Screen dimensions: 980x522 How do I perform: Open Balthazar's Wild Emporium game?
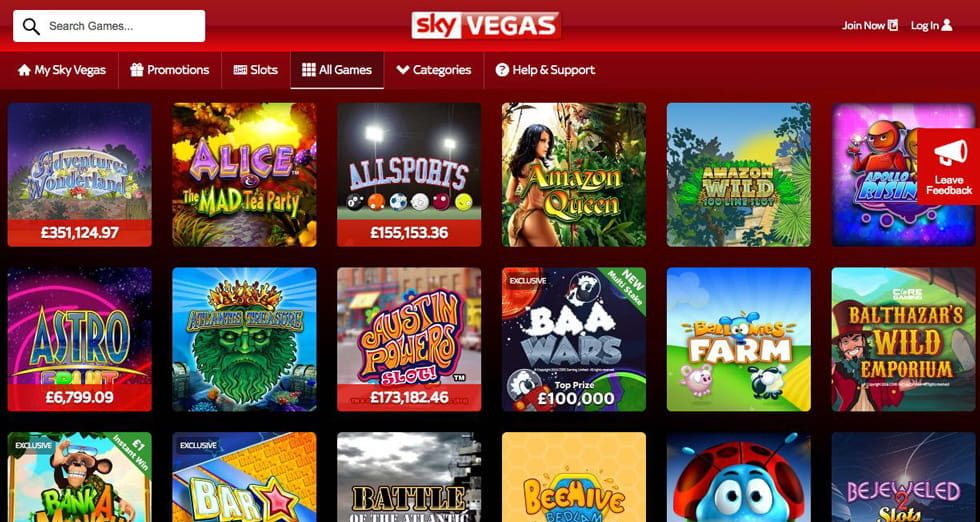(x=904, y=339)
